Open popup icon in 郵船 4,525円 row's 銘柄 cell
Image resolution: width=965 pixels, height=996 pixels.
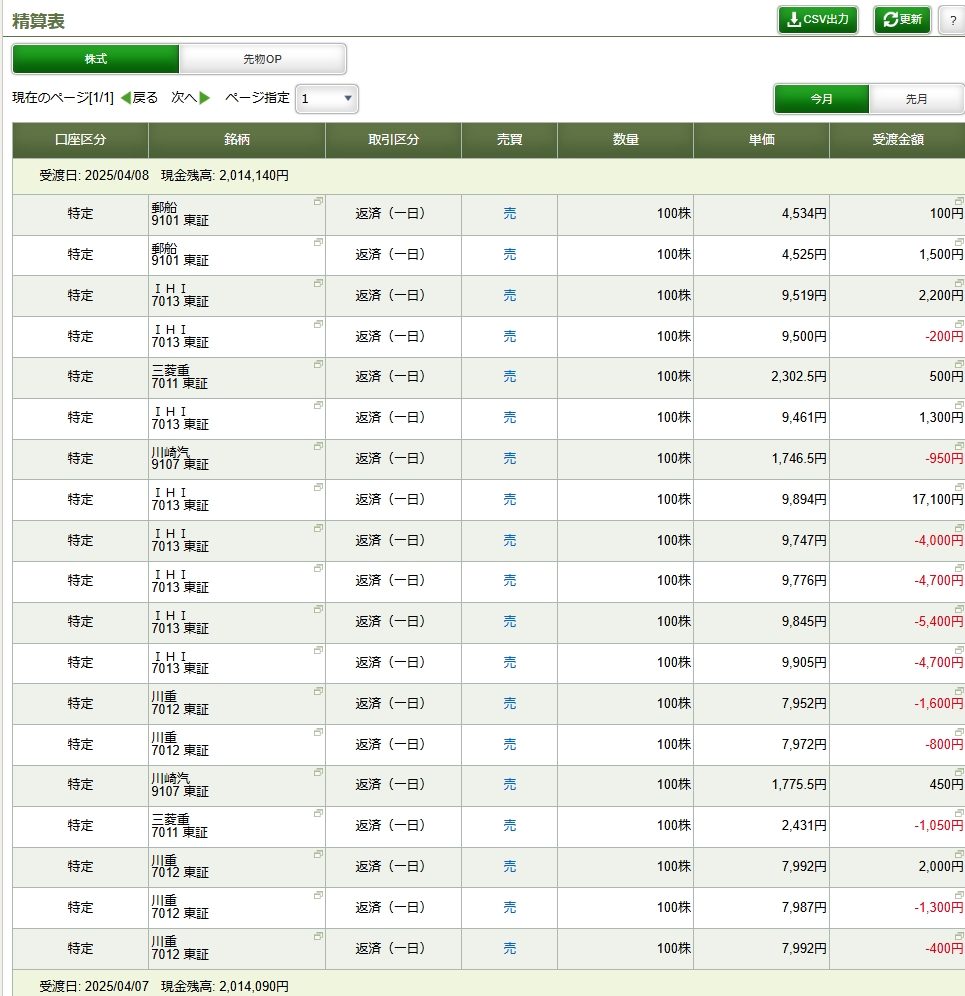click(x=318, y=242)
